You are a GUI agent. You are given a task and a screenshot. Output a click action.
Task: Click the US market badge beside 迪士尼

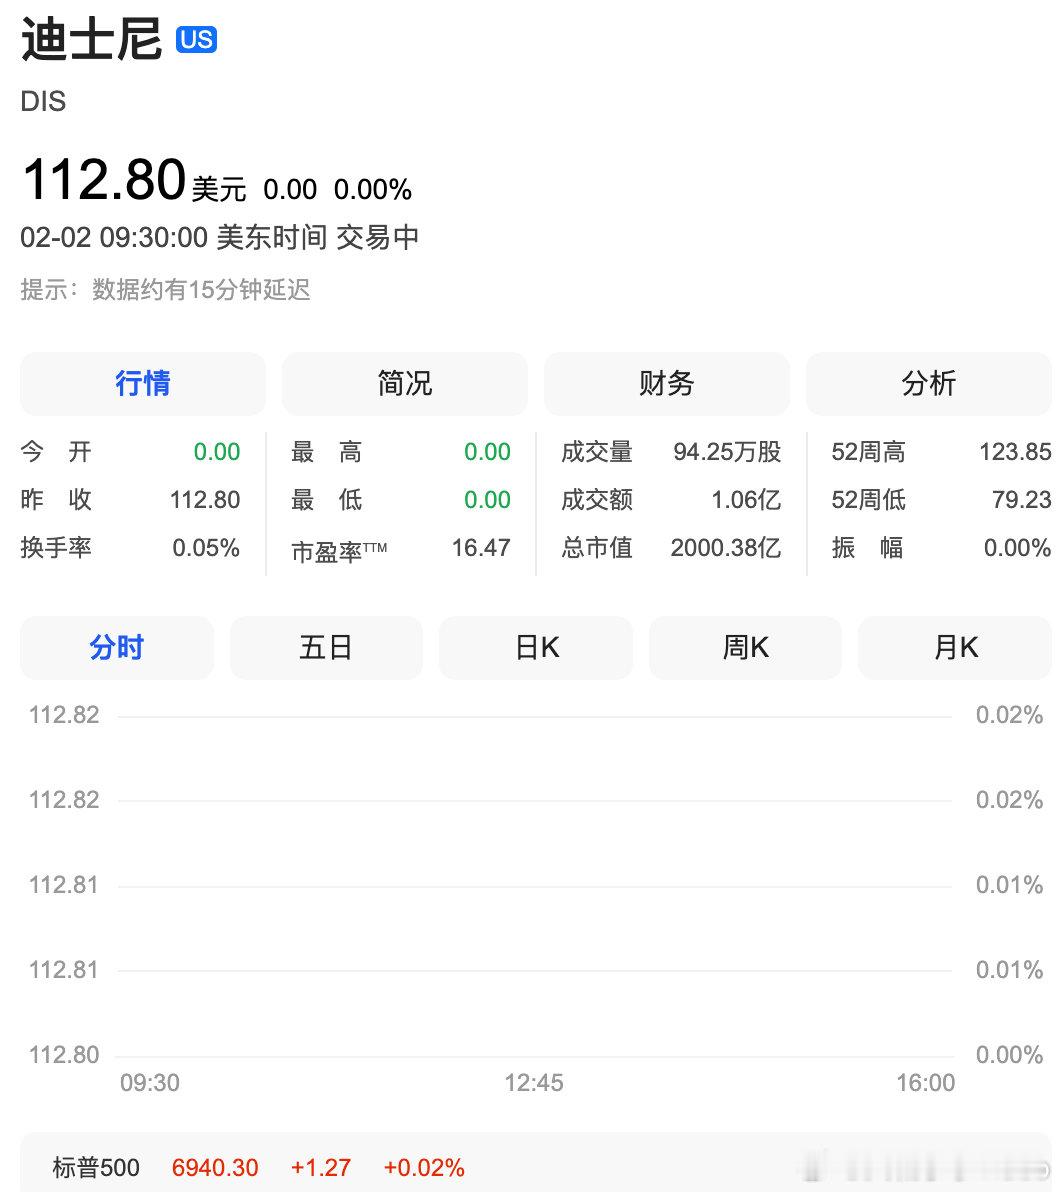coord(197,38)
